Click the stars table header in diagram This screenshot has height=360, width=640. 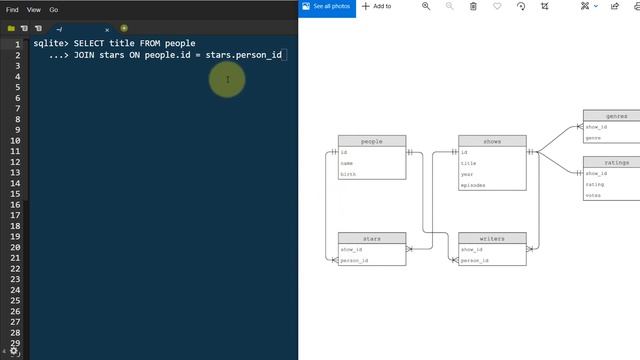coord(372,238)
